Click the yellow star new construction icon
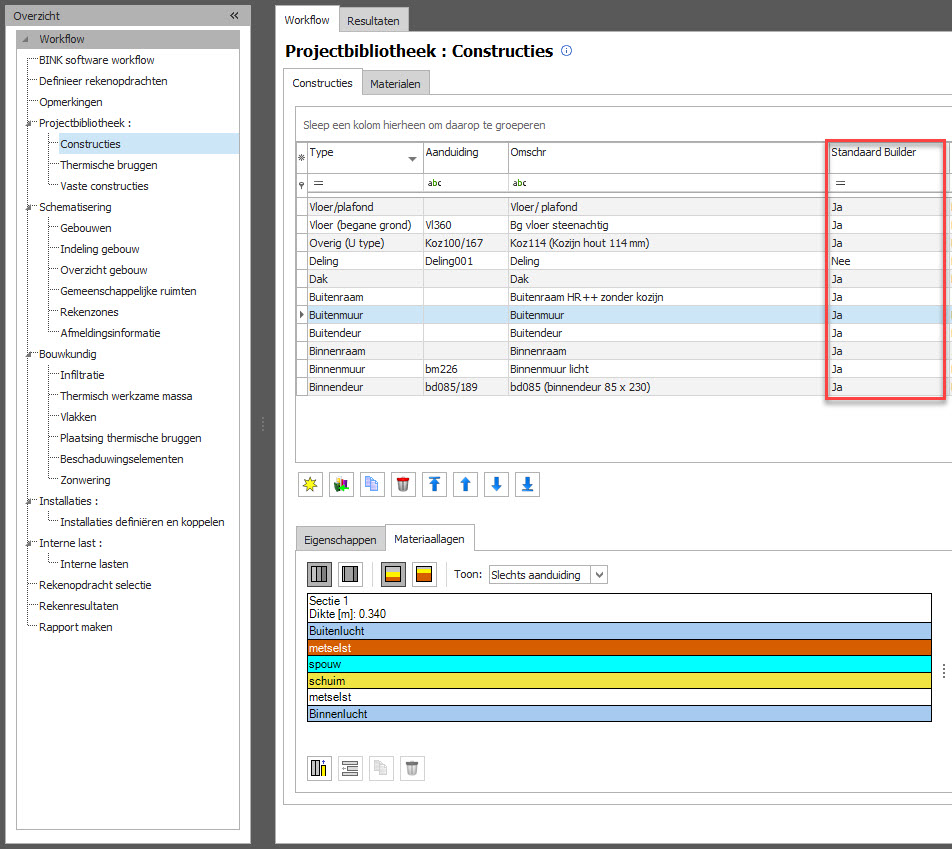The image size is (952, 849). 311,485
